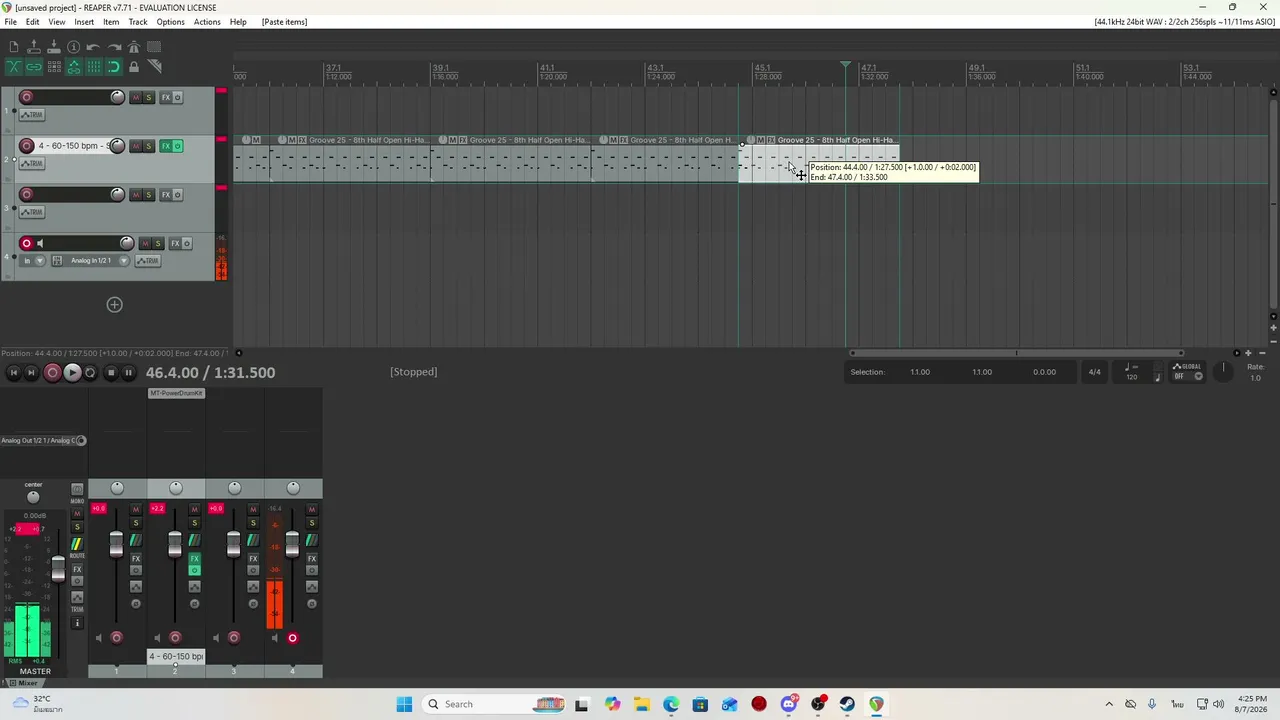This screenshot has width=1280, height=720.
Task: Toggle the locking padlock icon
Action: tap(134, 67)
